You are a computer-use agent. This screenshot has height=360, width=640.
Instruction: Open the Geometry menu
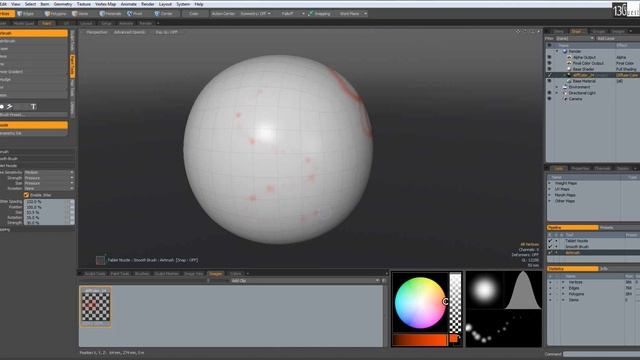63,4
